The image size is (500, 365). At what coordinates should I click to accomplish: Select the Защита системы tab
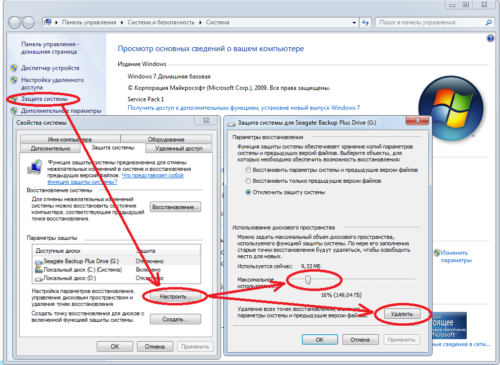113,147
